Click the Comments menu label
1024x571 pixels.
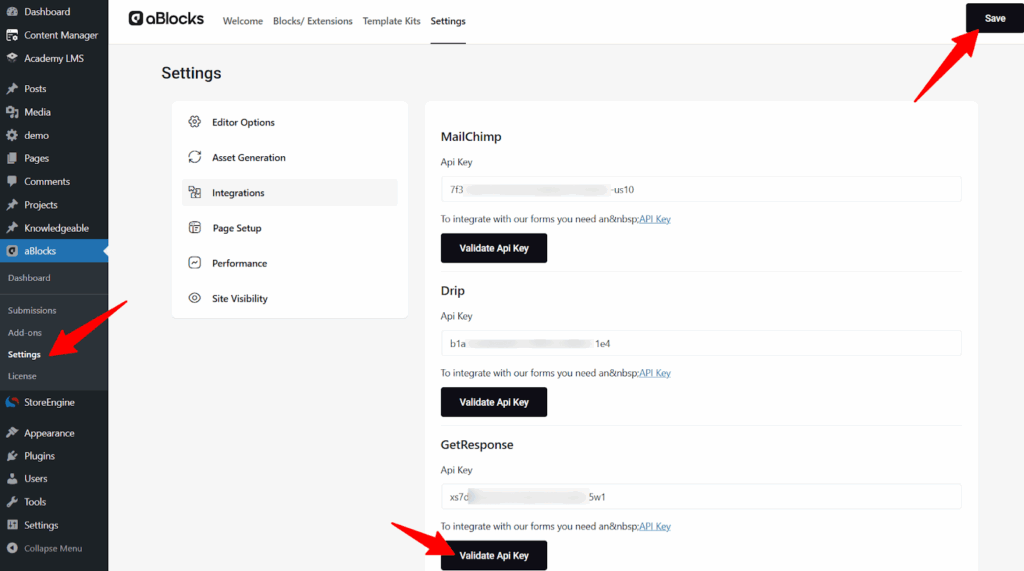[47, 182]
